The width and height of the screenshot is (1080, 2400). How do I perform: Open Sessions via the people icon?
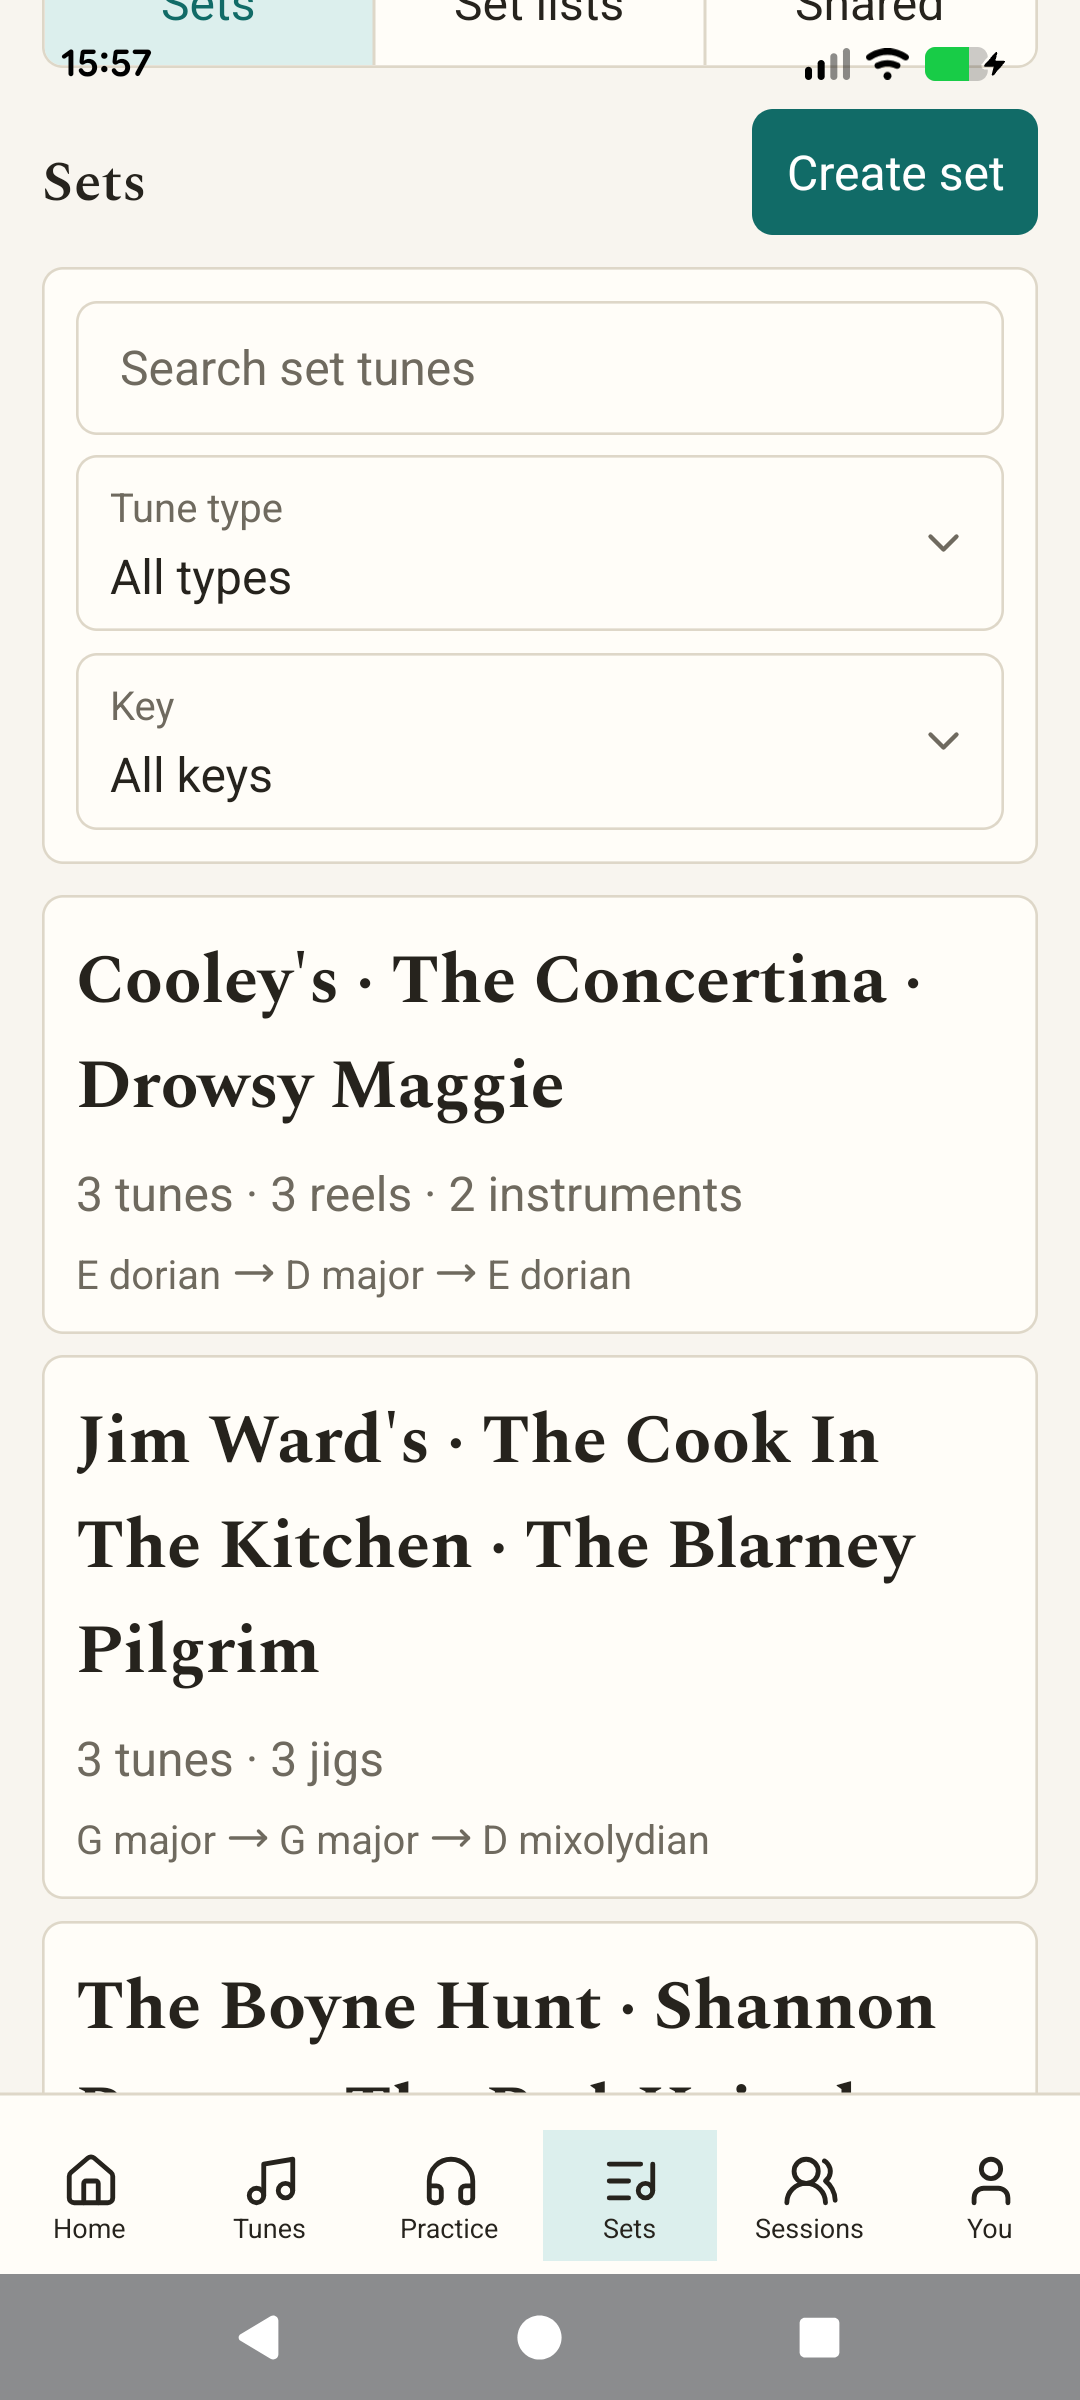point(810,2180)
